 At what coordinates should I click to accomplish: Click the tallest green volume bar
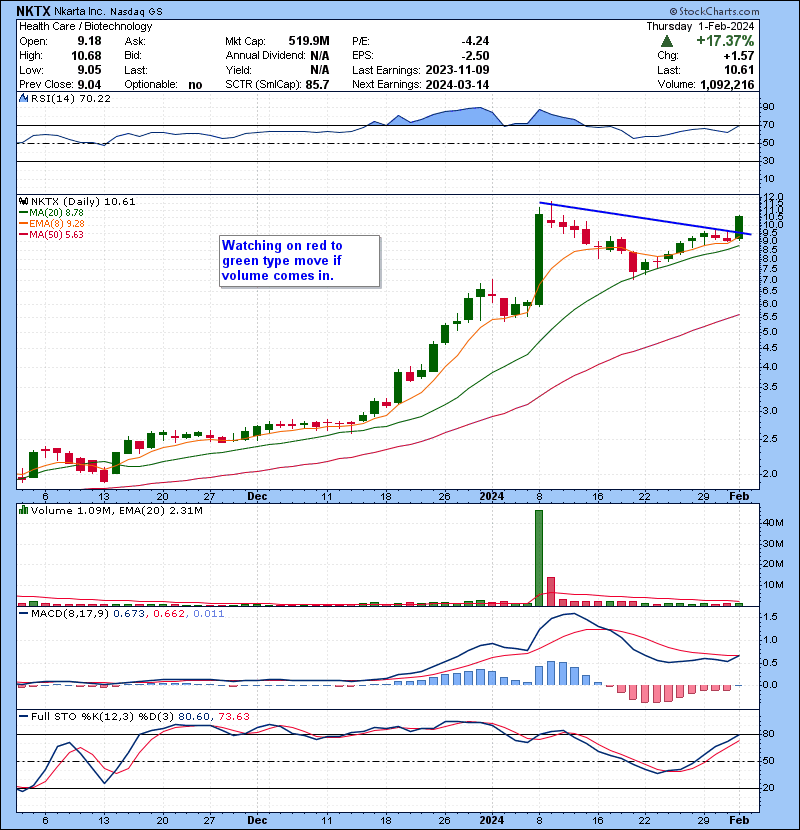point(539,558)
